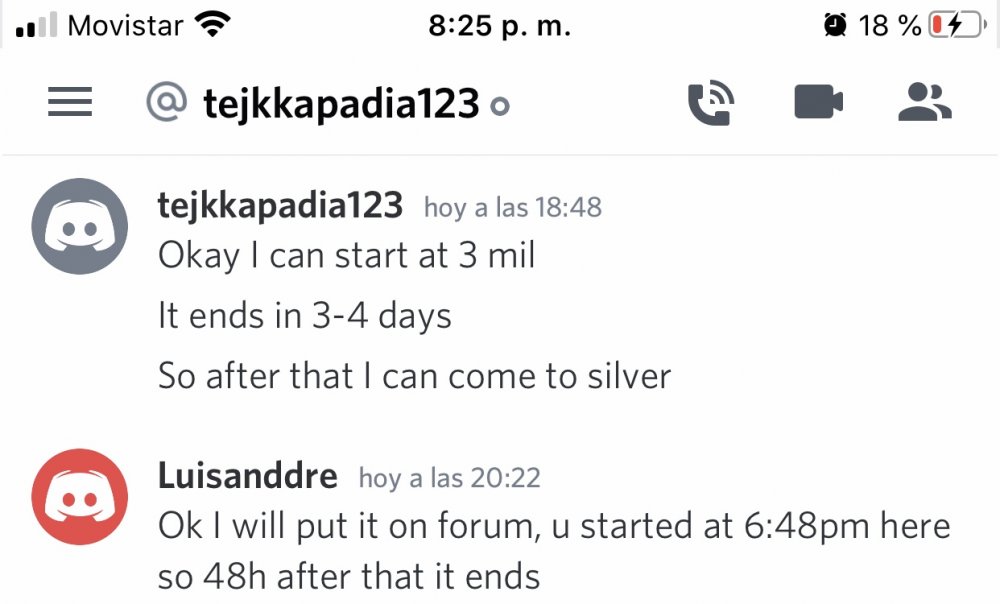This screenshot has width=1000, height=604.
Task: Open tejkkapadia123's gray avatar
Action: coord(80,226)
